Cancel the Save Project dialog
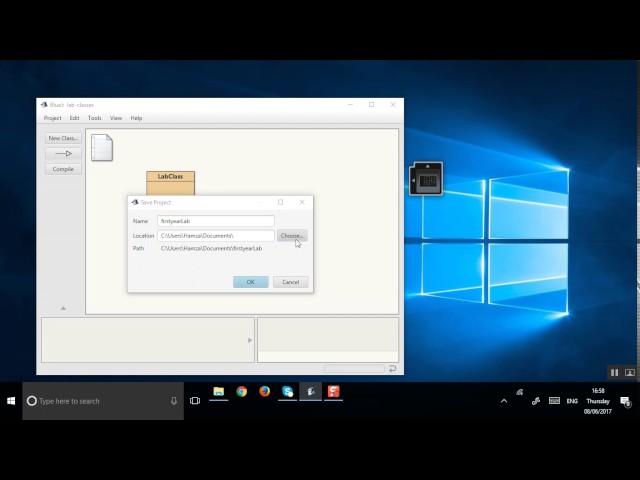 [291, 282]
